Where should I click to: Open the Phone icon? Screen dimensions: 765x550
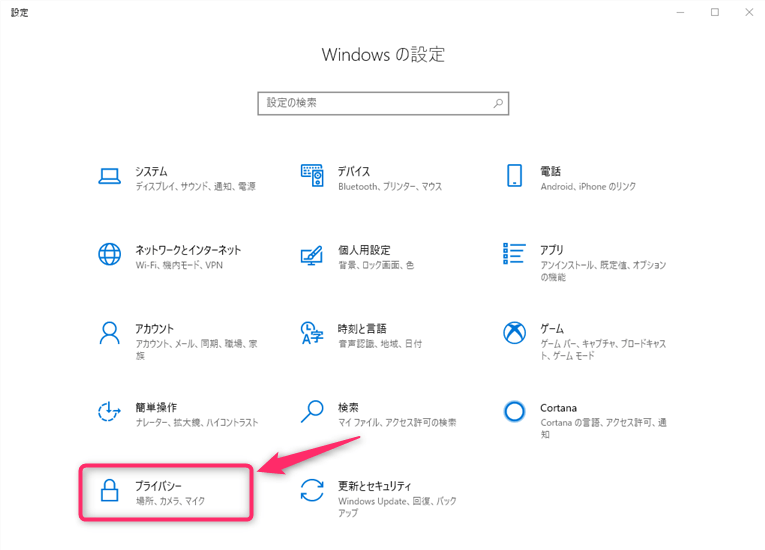point(514,176)
